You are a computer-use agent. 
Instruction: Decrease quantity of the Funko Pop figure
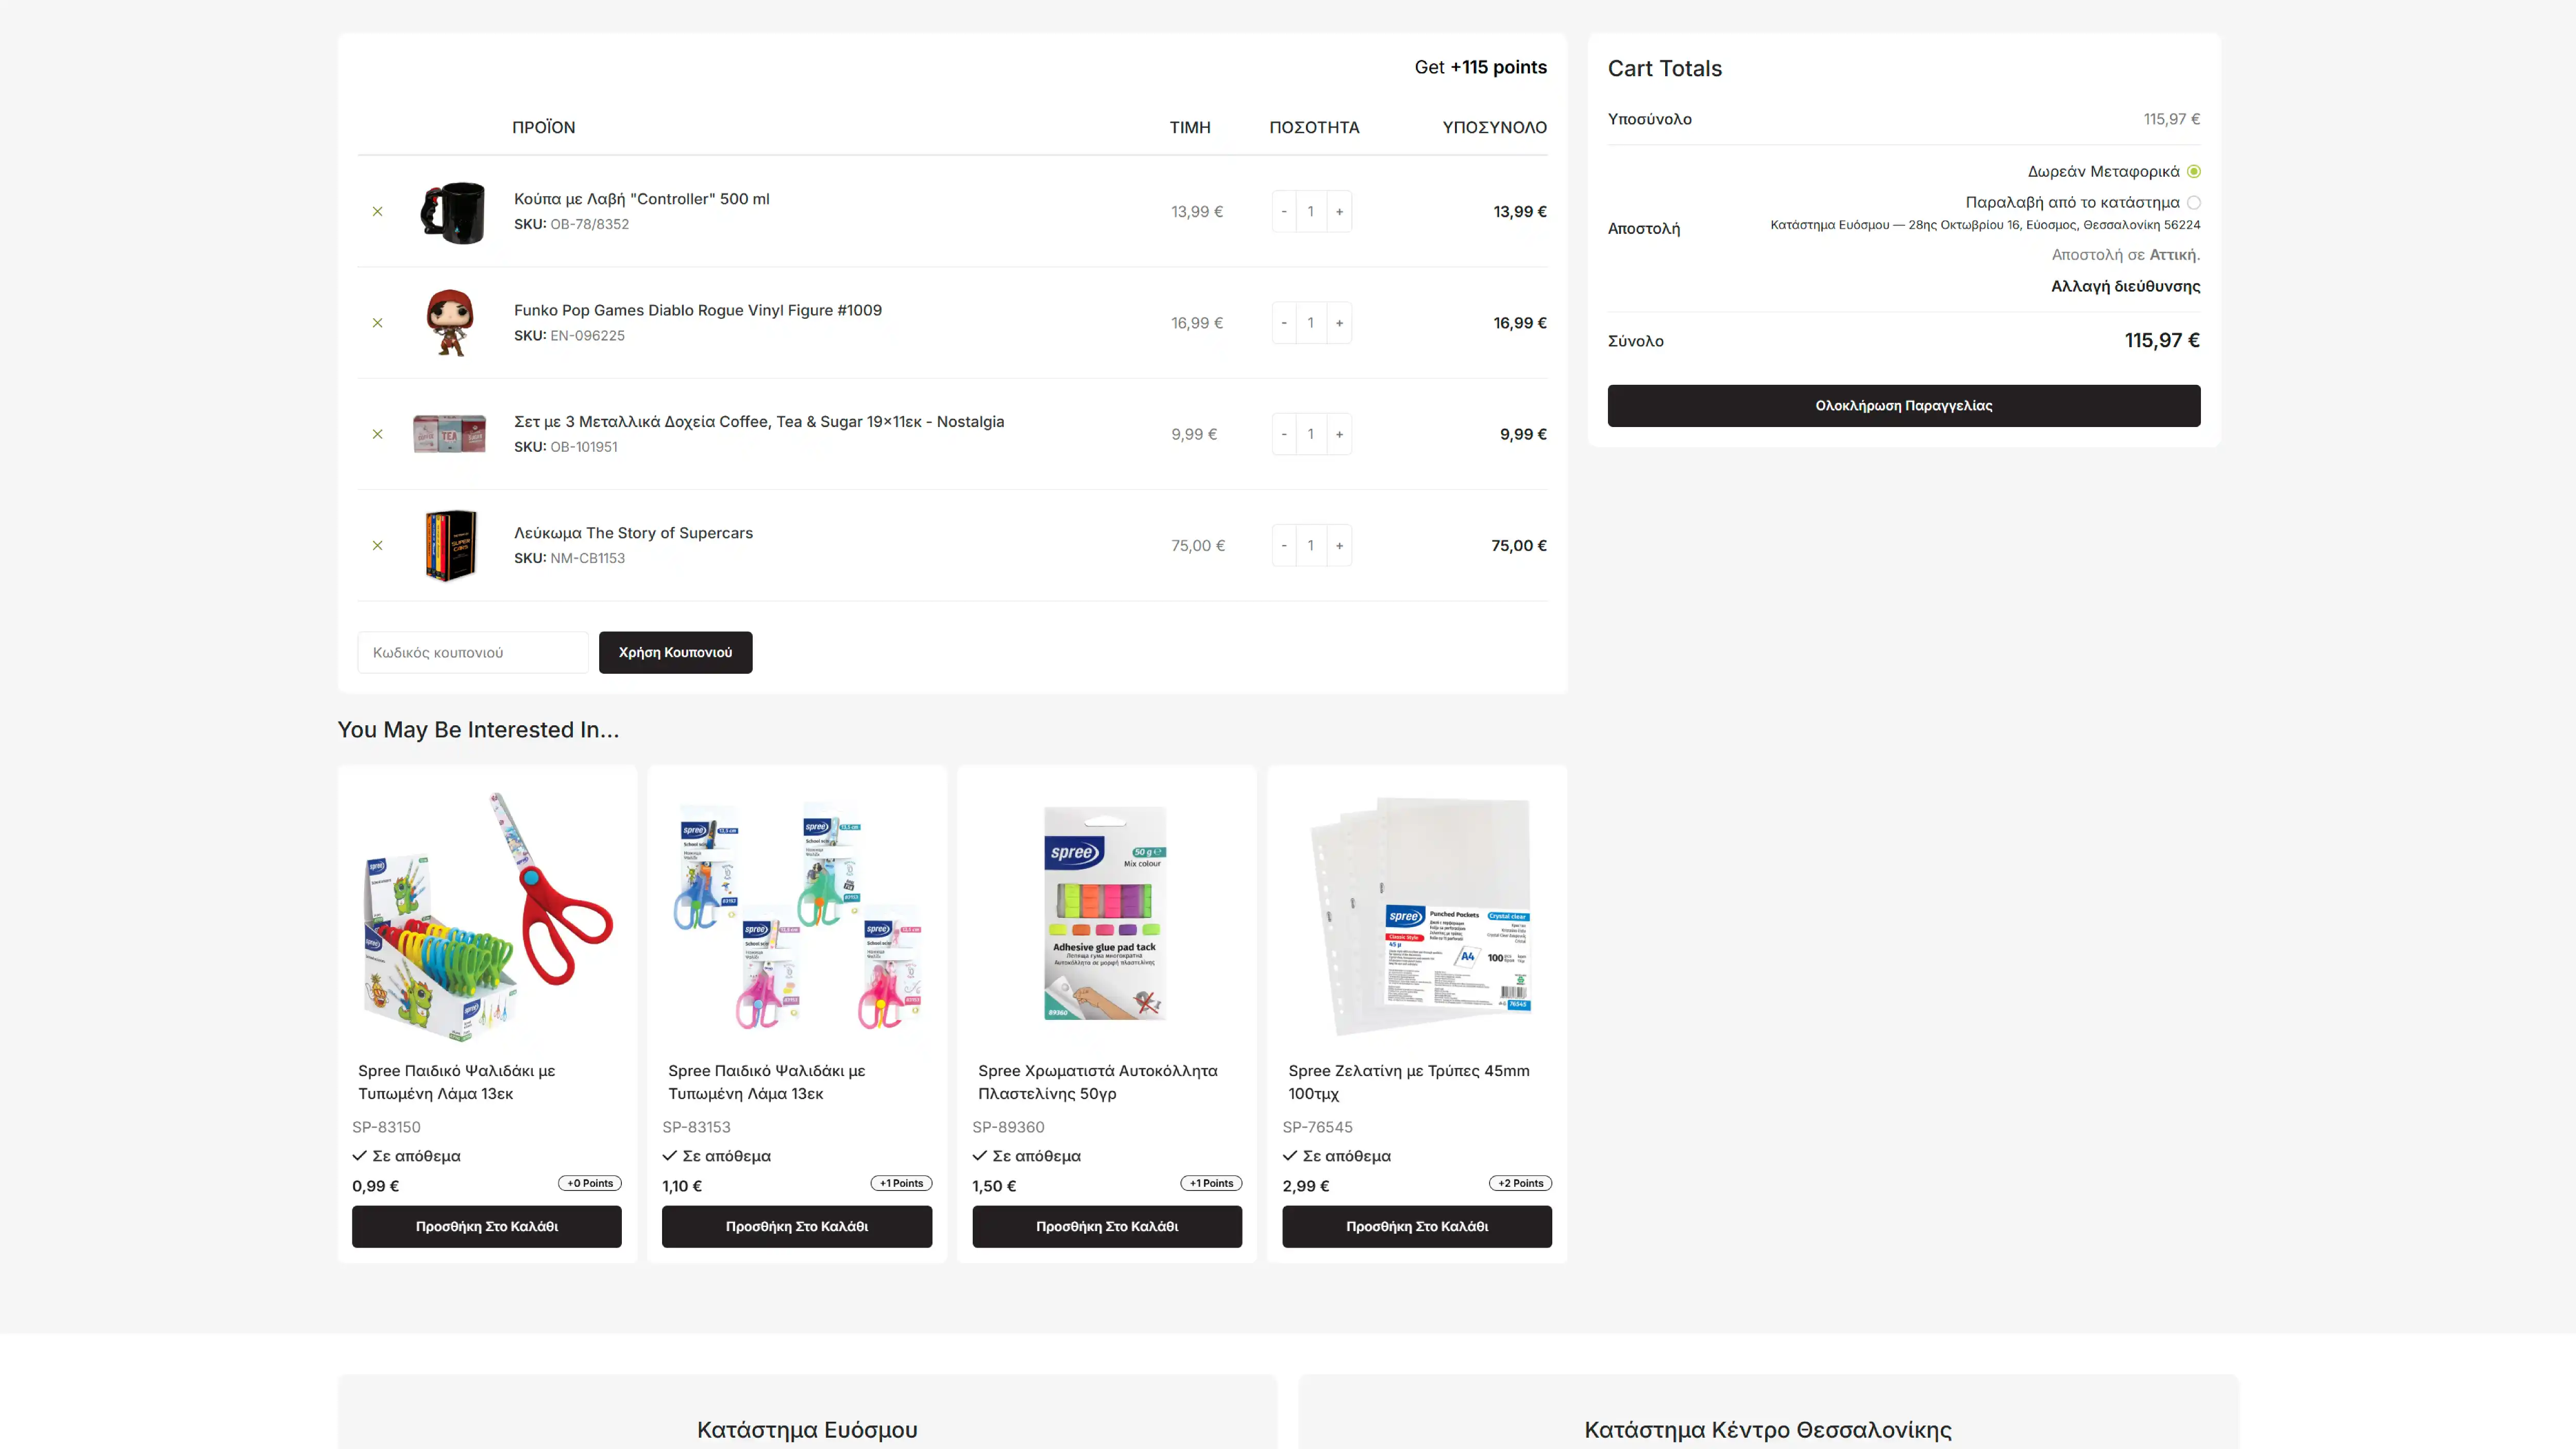pos(1284,323)
